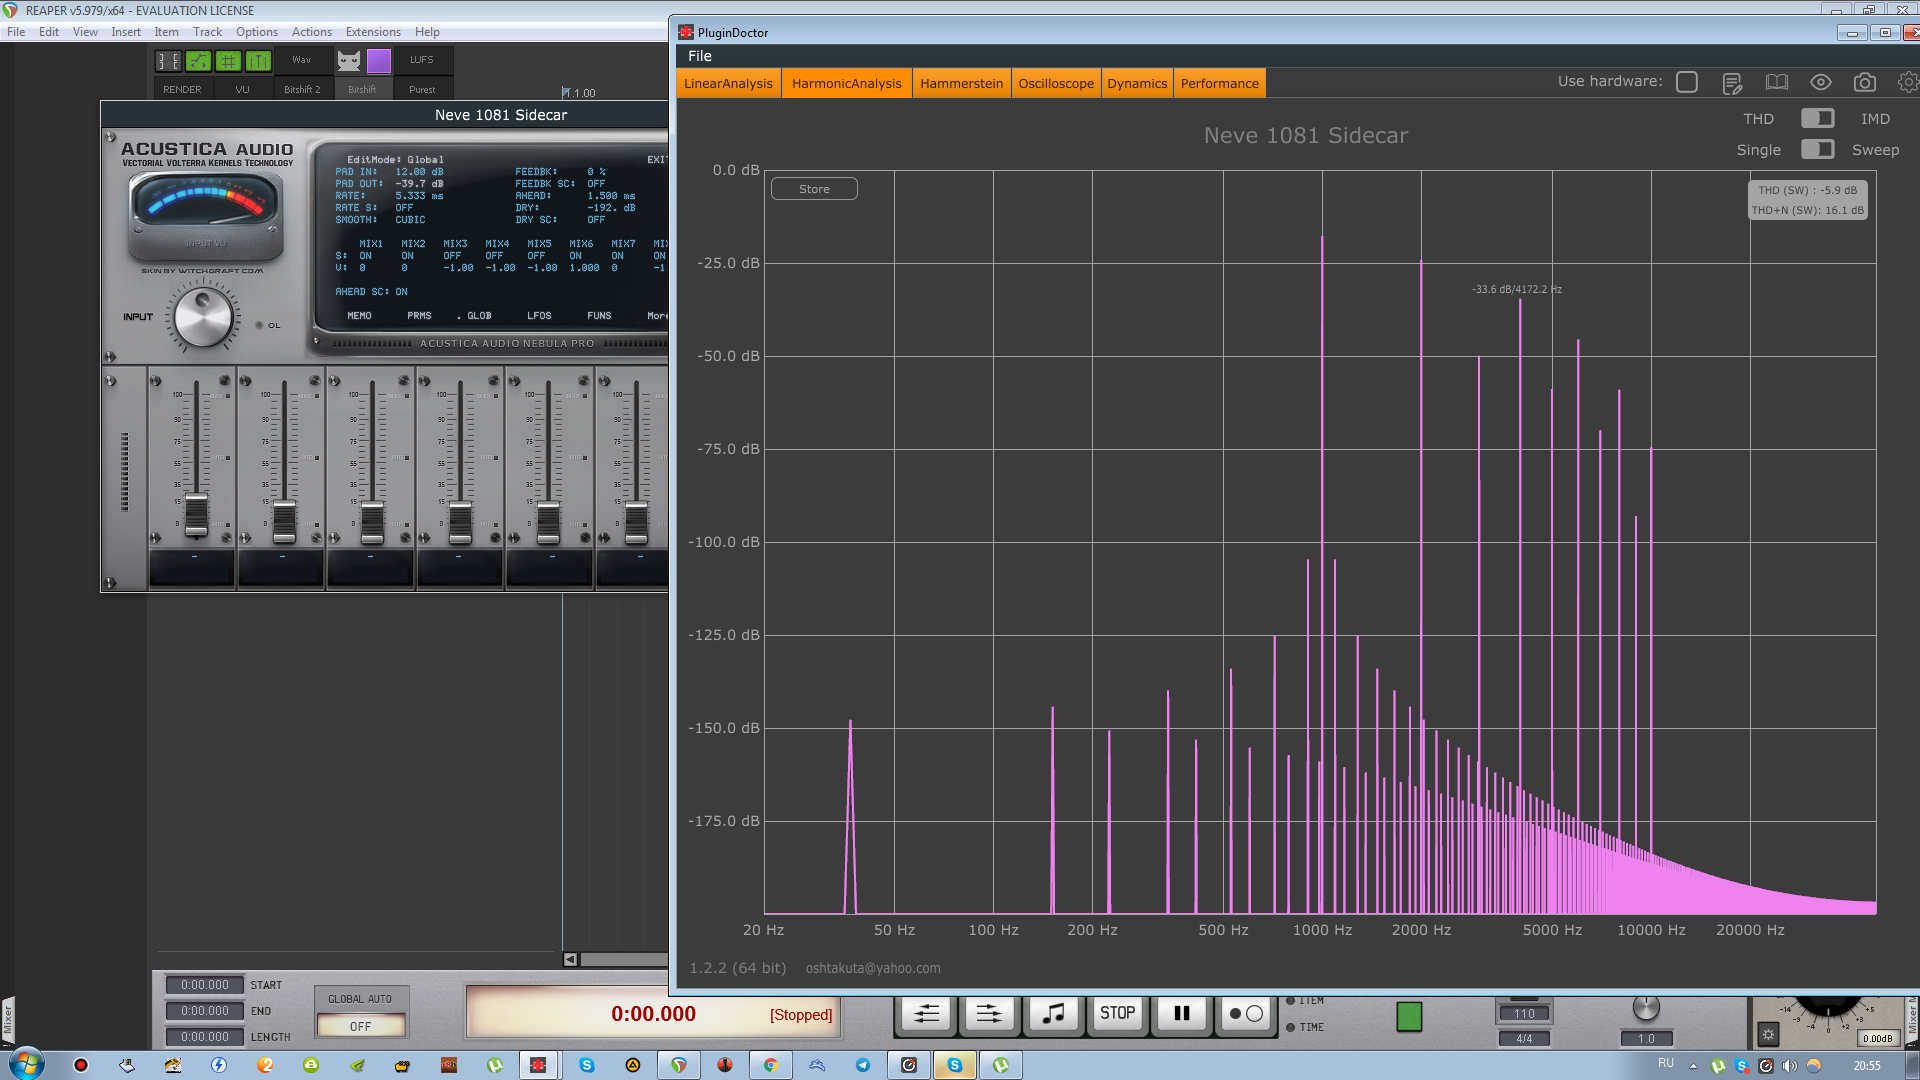Switch to the Oscilloscope tab
This screenshot has height=1080, width=1920.
click(x=1056, y=83)
